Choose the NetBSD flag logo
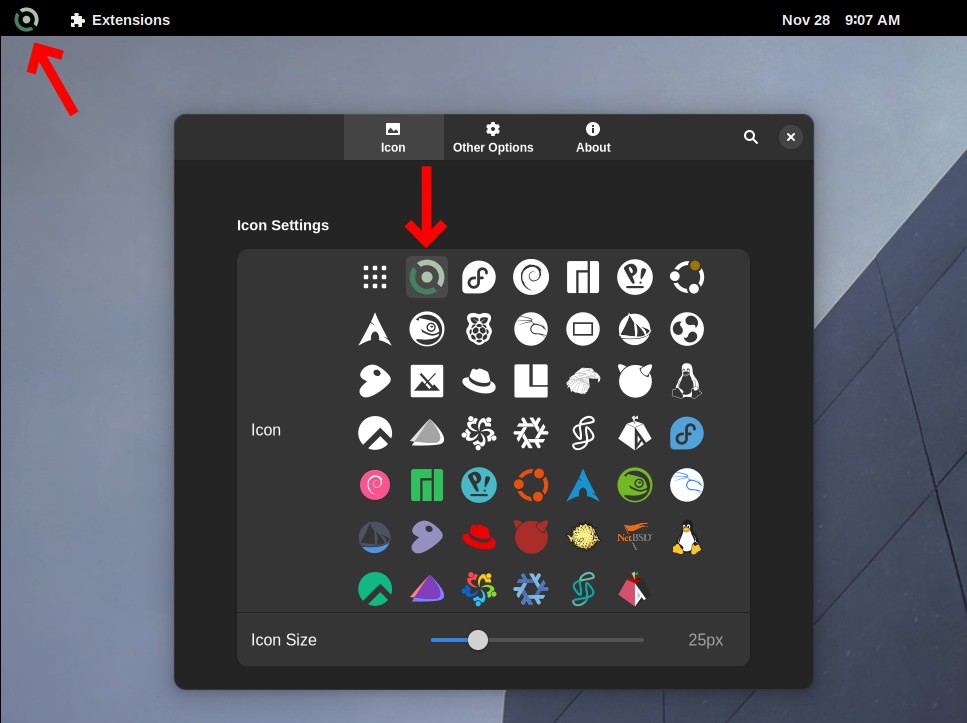967x723 pixels. pyautogui.click(x=635, y=537)
